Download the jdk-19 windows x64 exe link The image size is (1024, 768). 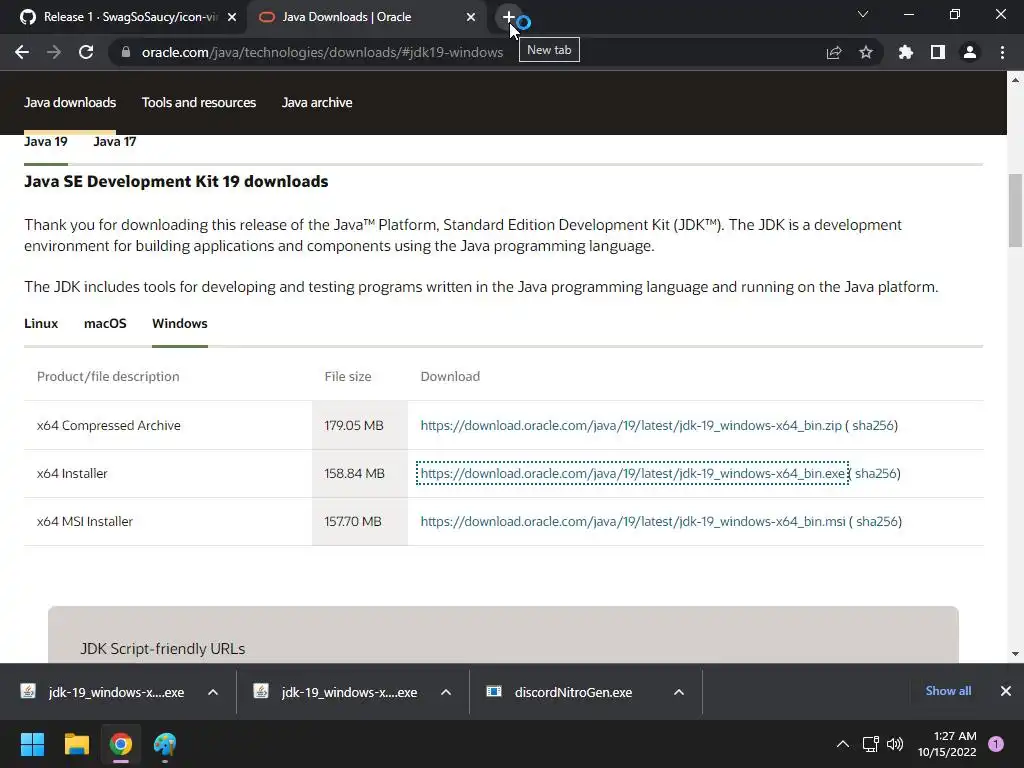pyautogui.click(x=633, y=473)
